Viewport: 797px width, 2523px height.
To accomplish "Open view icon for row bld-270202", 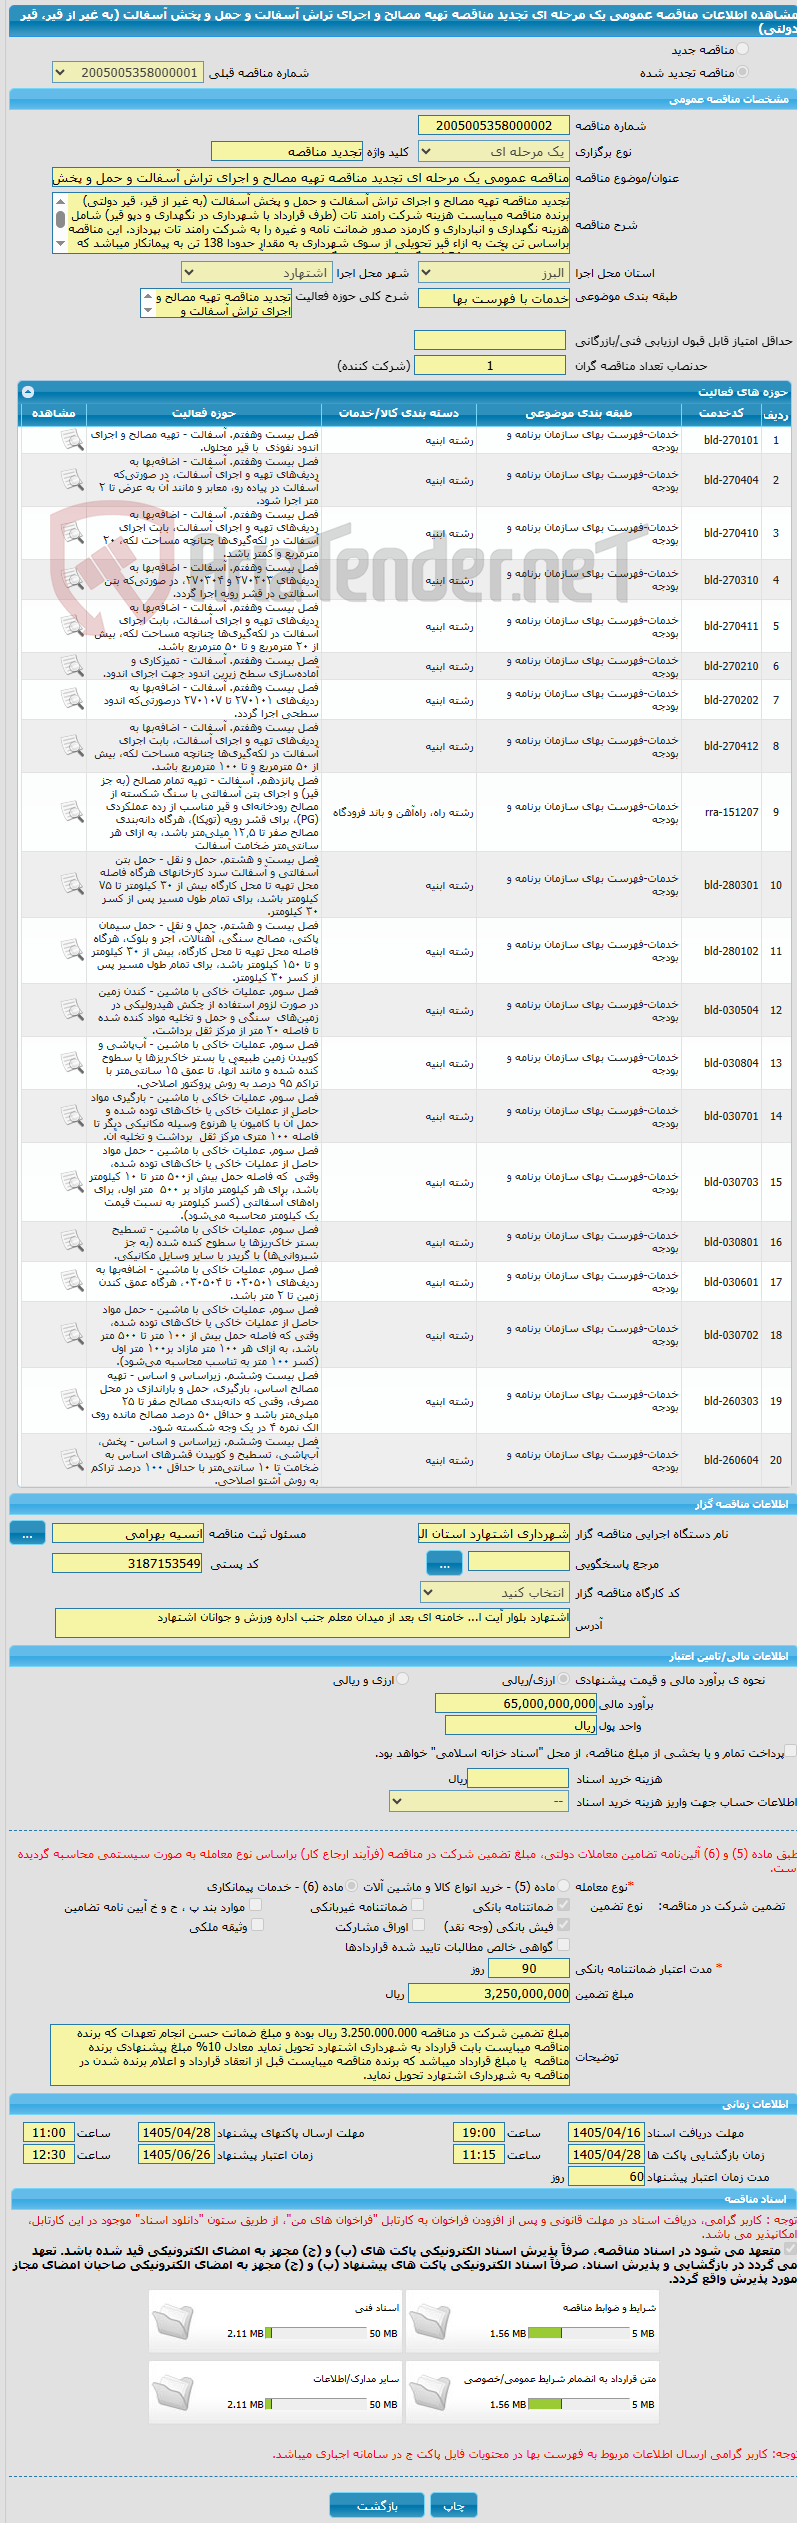I will 71,700.
